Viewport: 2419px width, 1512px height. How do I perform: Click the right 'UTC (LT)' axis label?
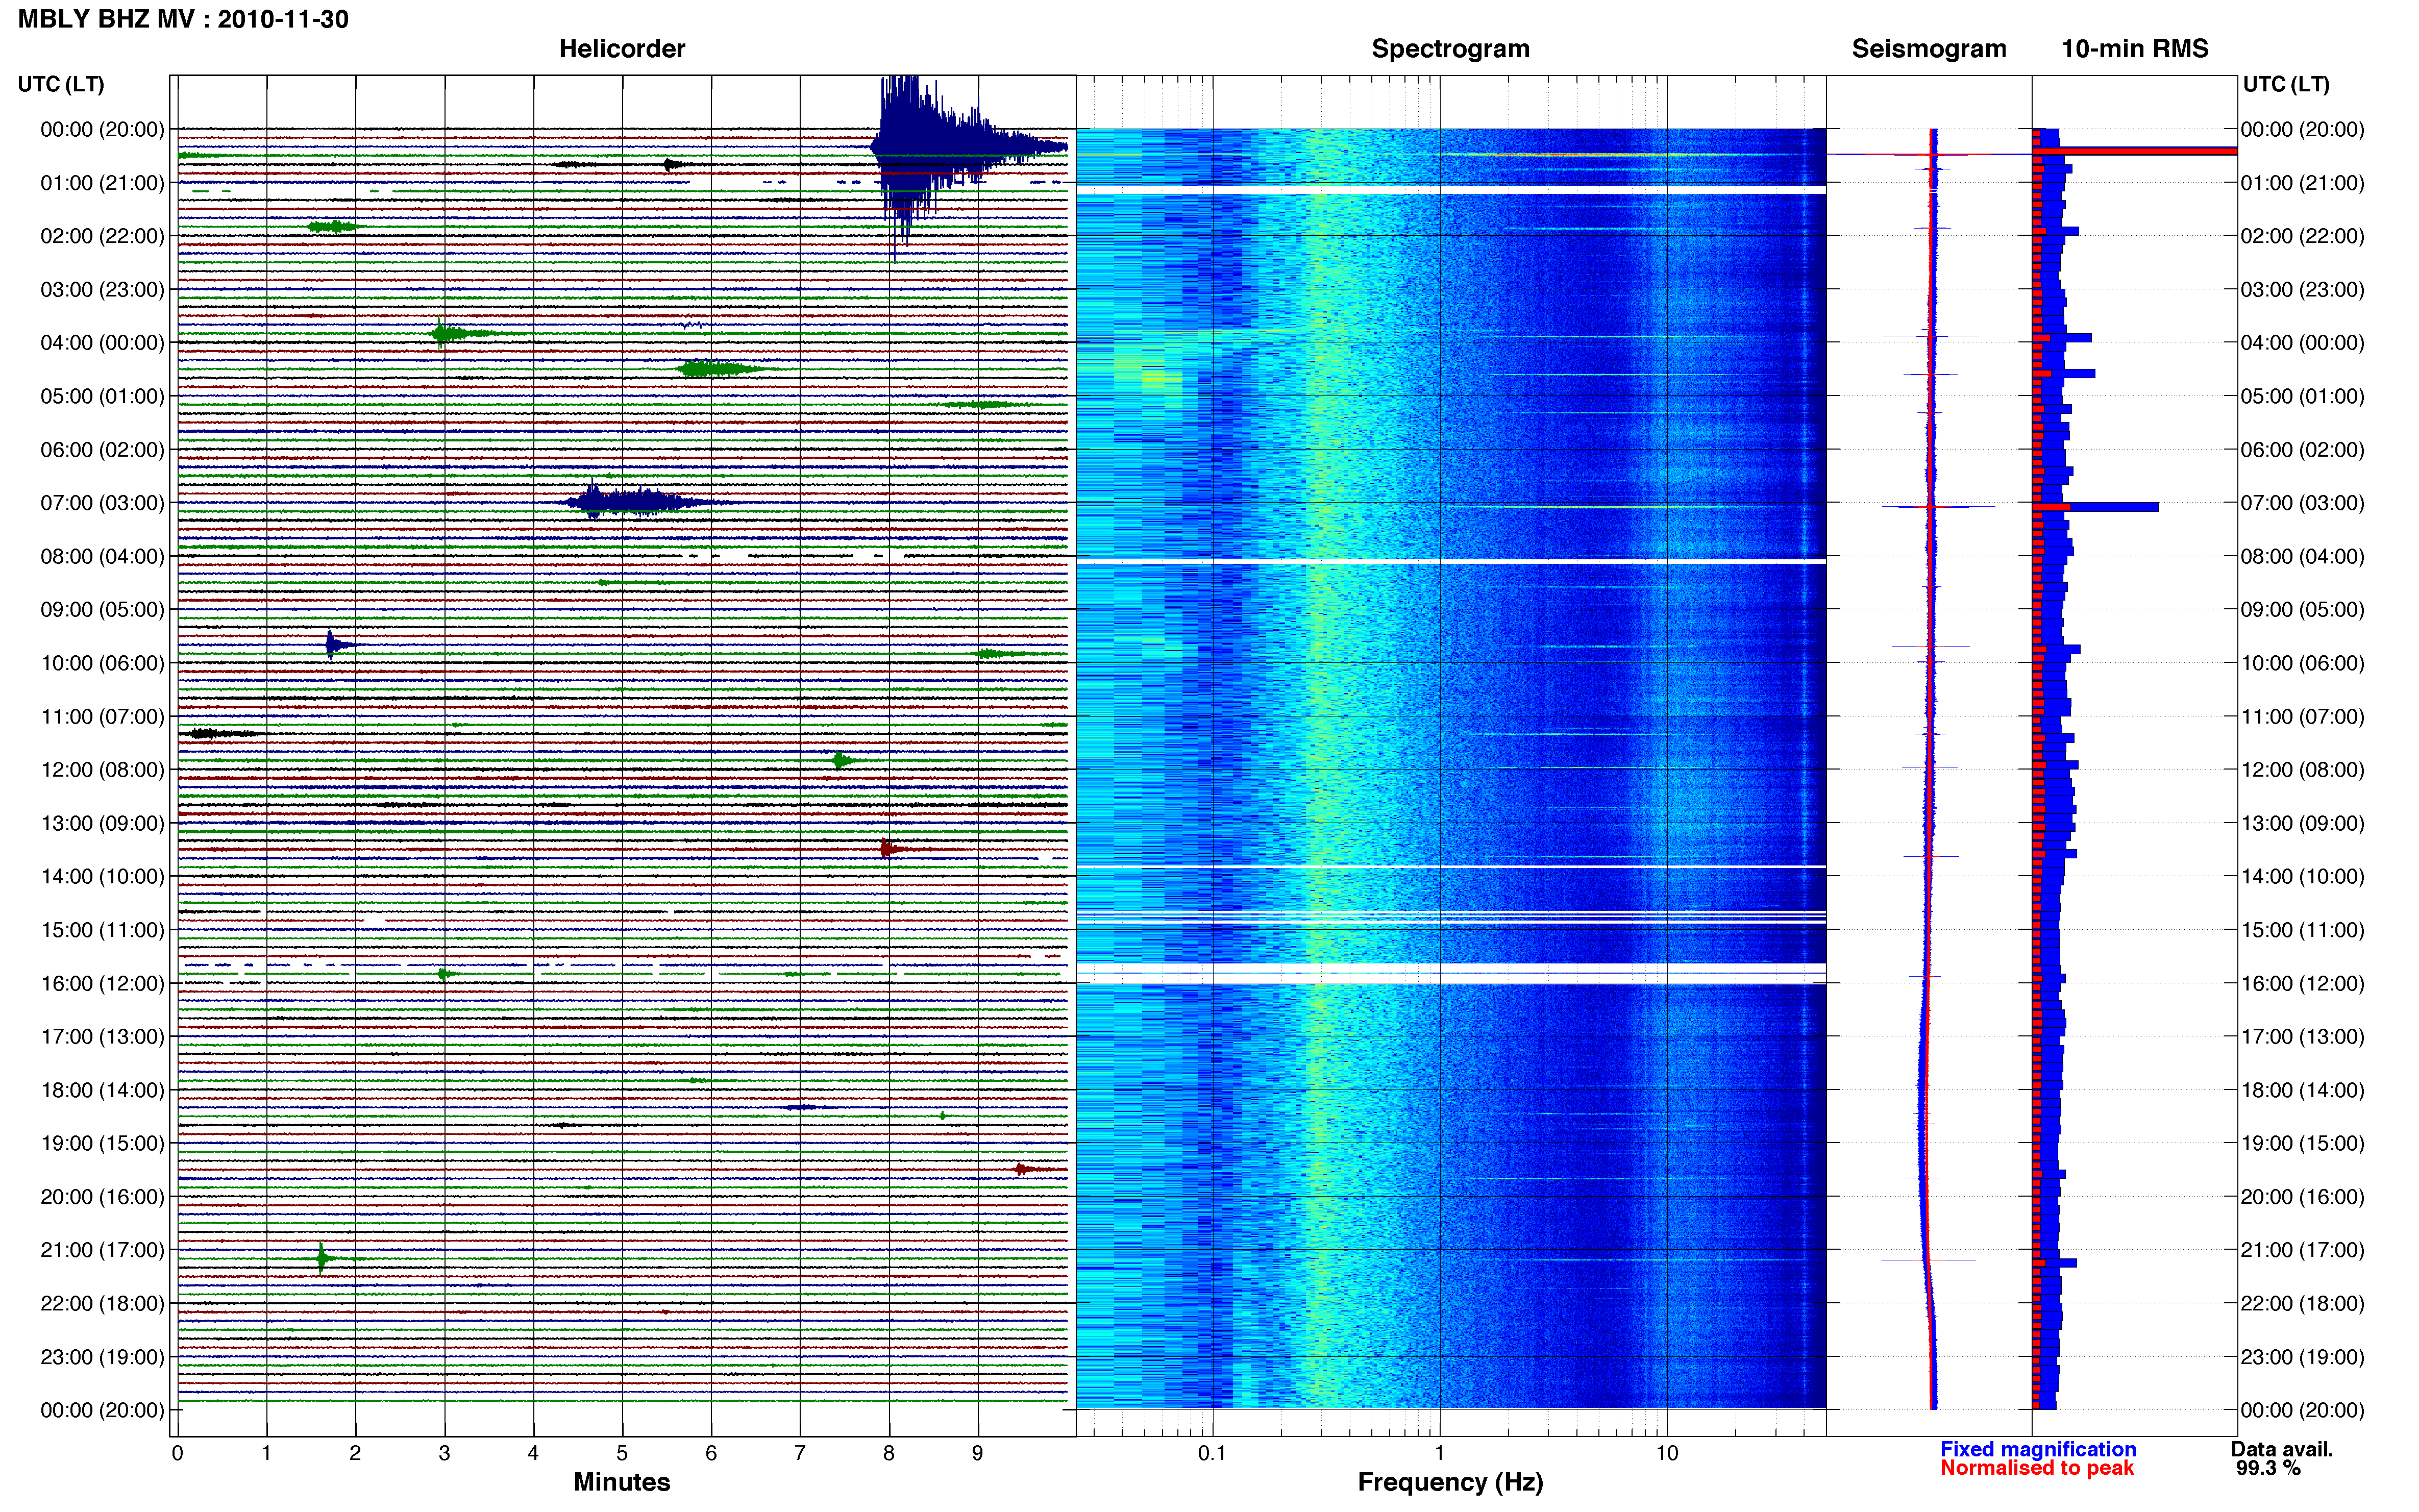[x=2286, y=84]
